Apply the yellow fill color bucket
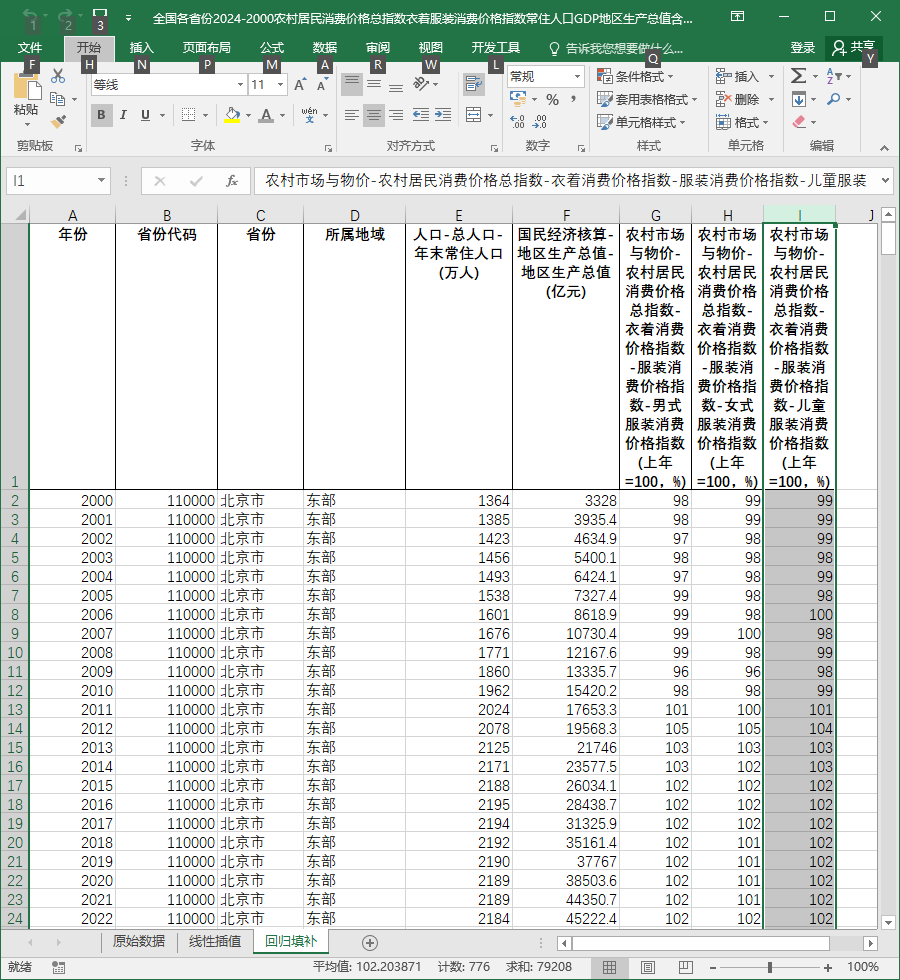This screenshot has width=900, height=980. pyautogui.click(x=232, y=115)
